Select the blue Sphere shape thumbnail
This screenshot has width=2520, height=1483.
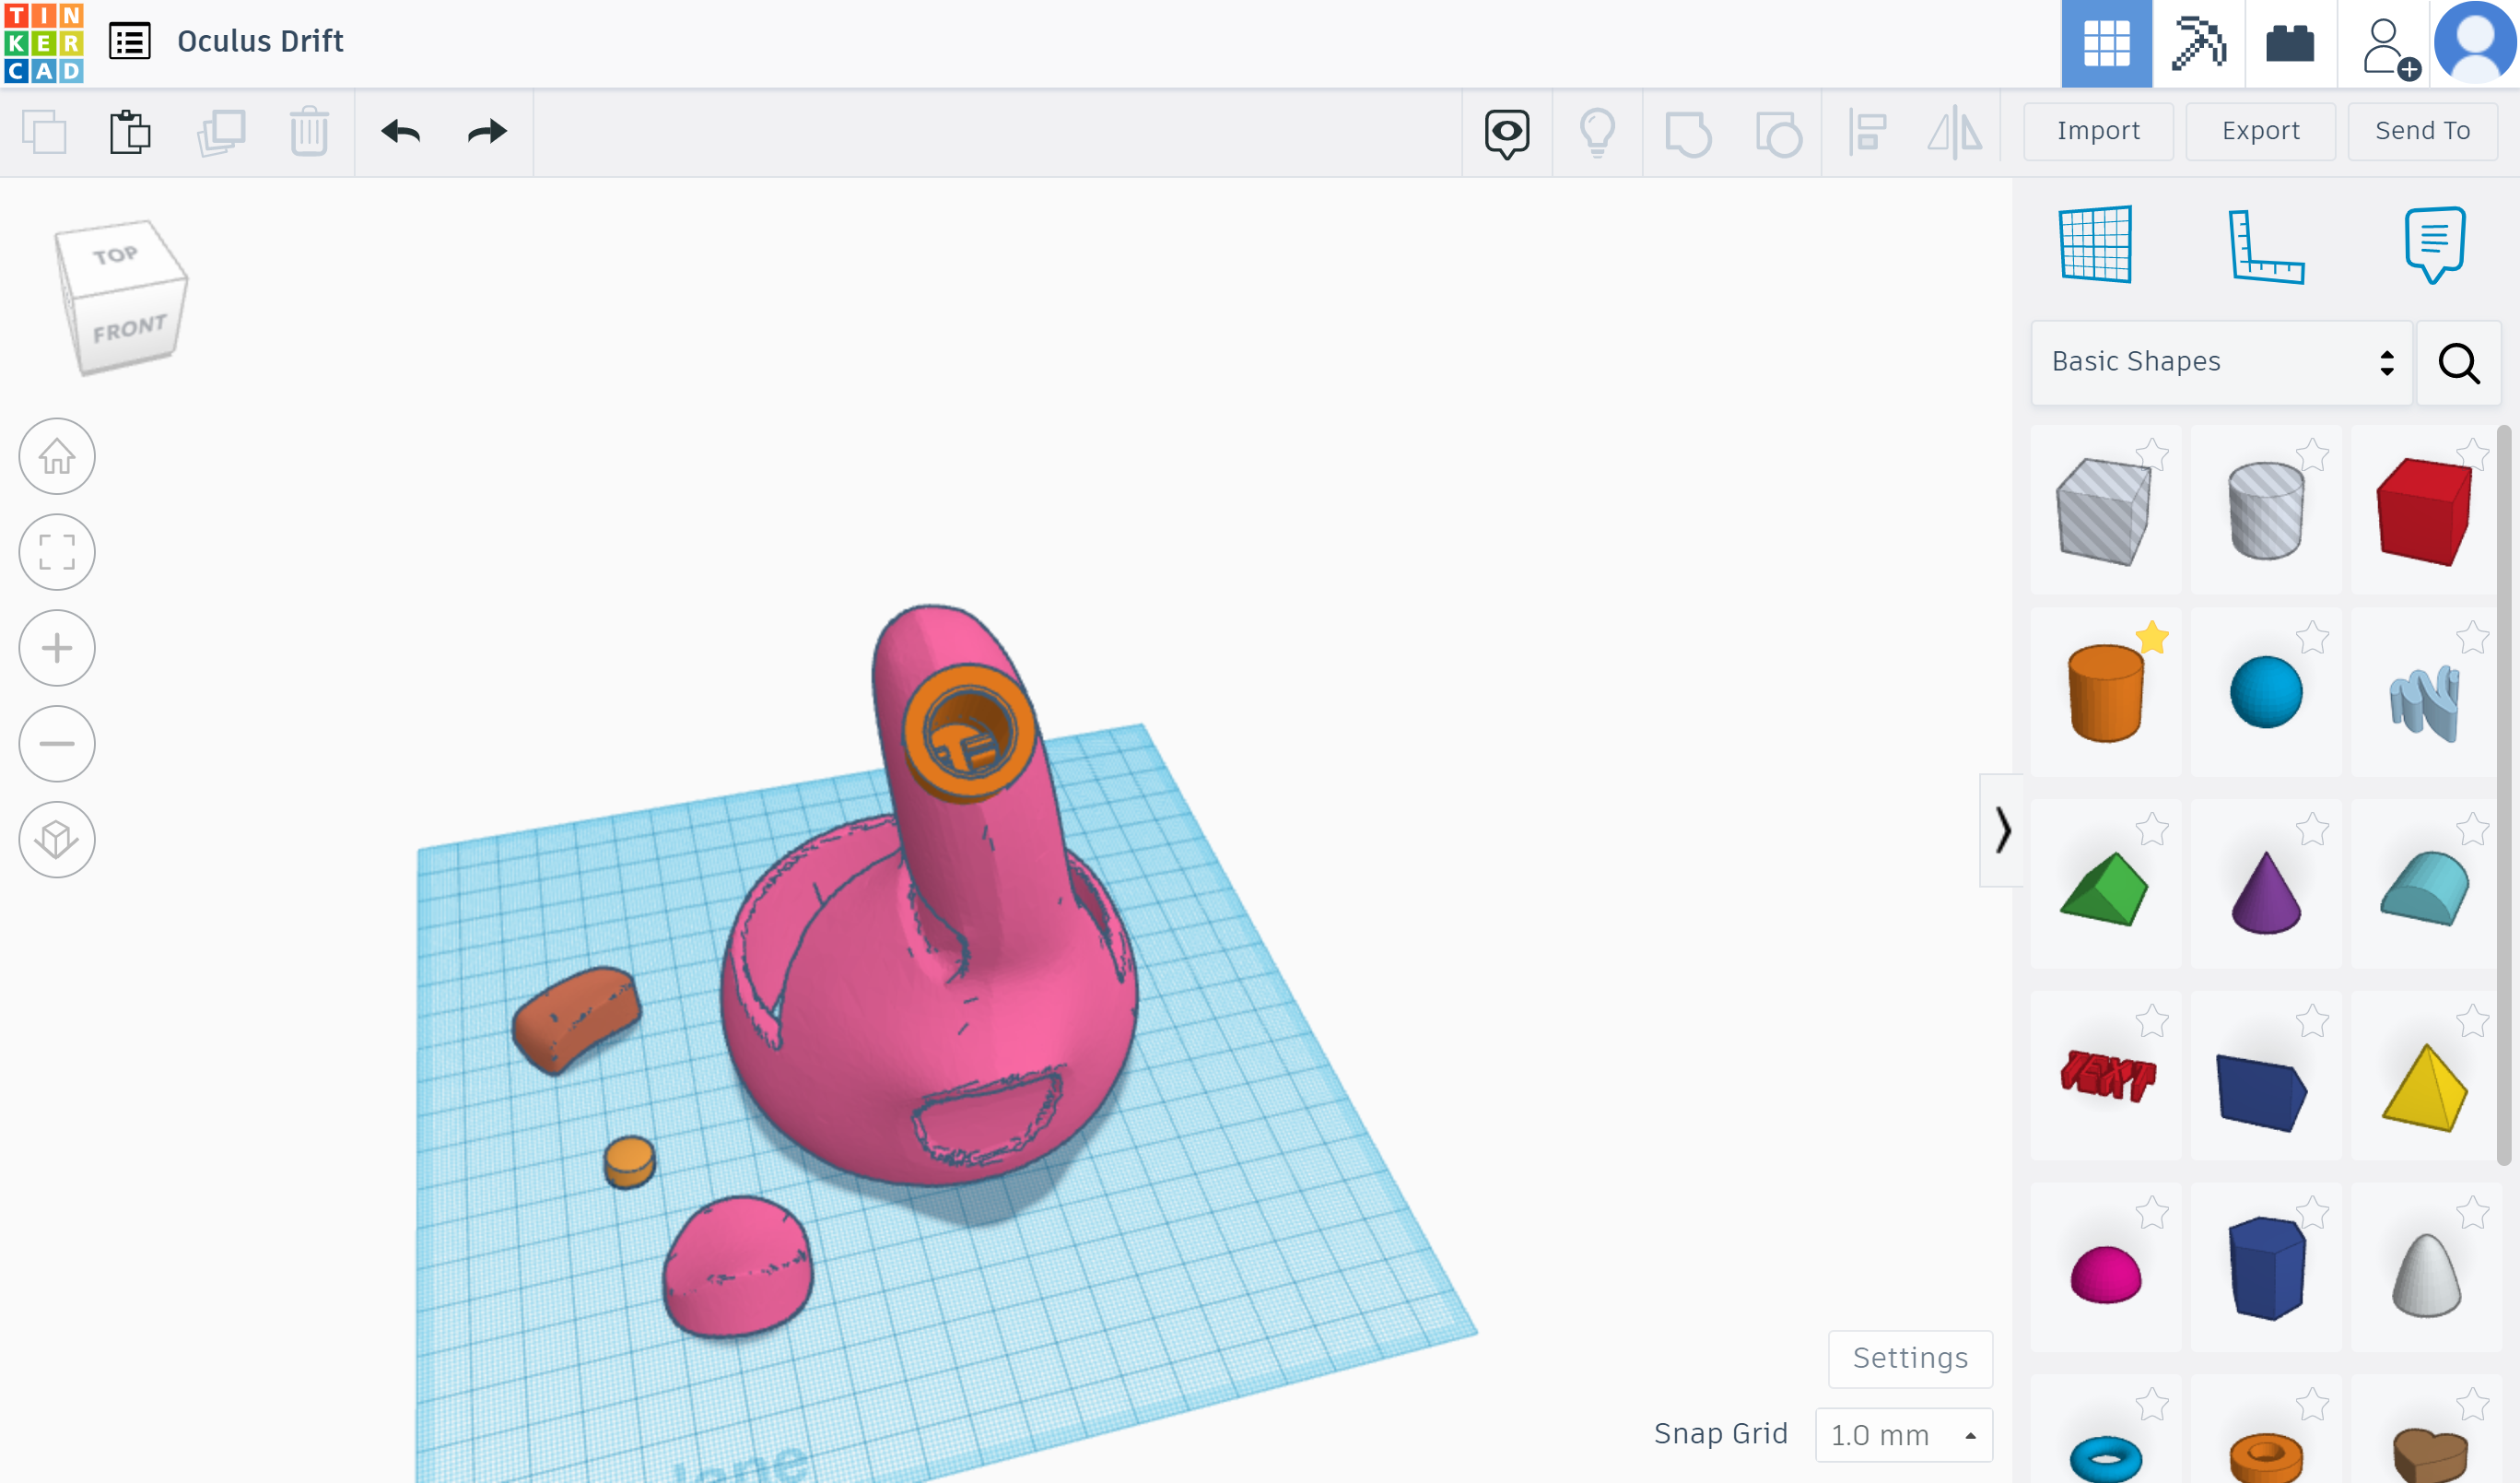[2265, 691]
